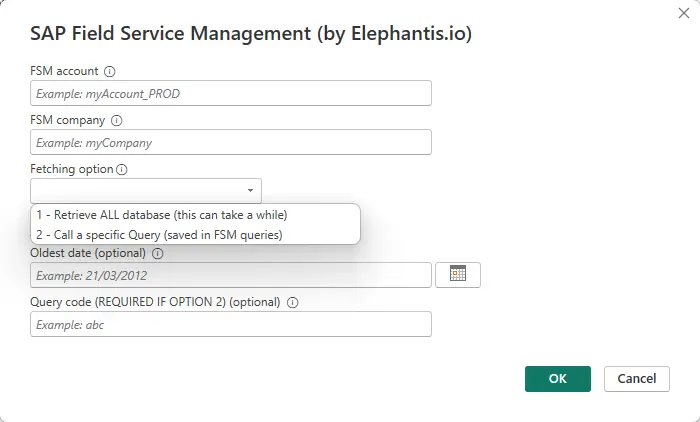The image size is (700, 422).
Task: Click the Fetching option label
Action: click(x=71, y=169)
